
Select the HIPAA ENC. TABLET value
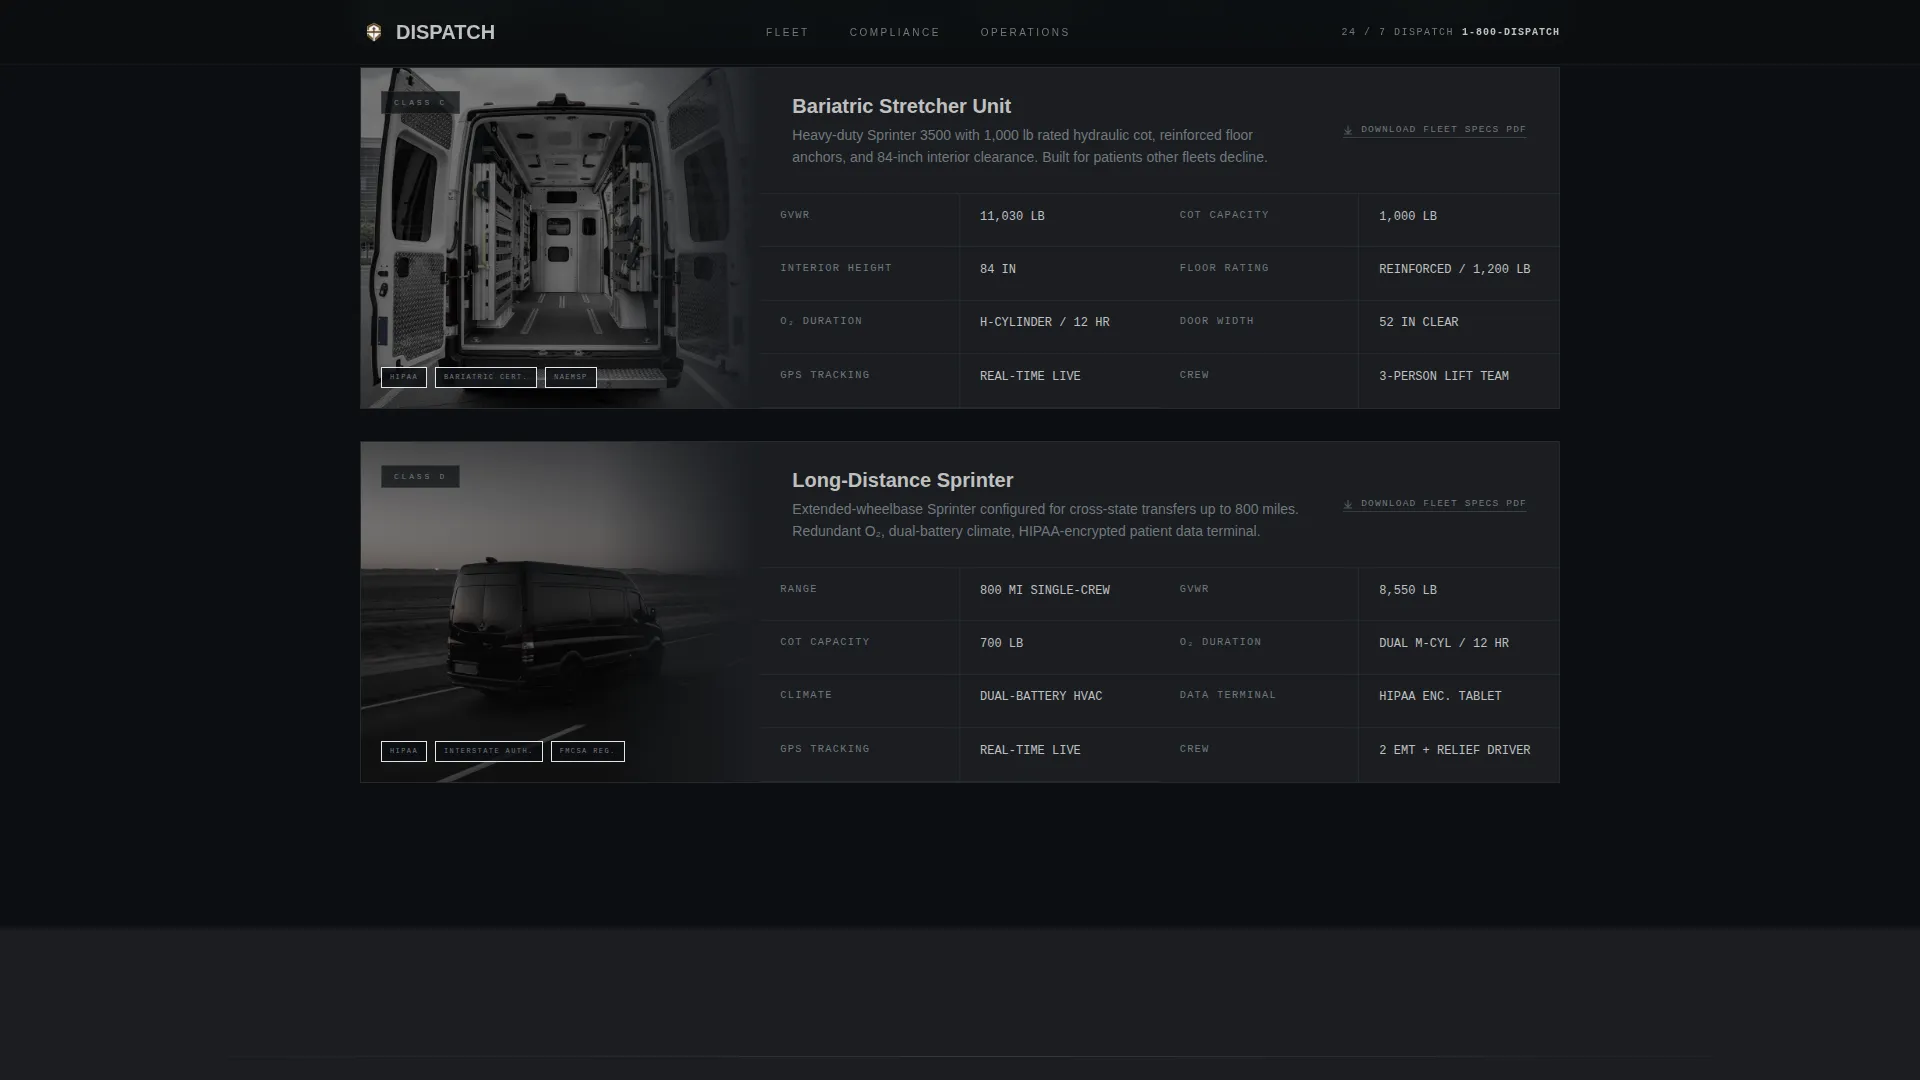click(x=1440, y=696)
